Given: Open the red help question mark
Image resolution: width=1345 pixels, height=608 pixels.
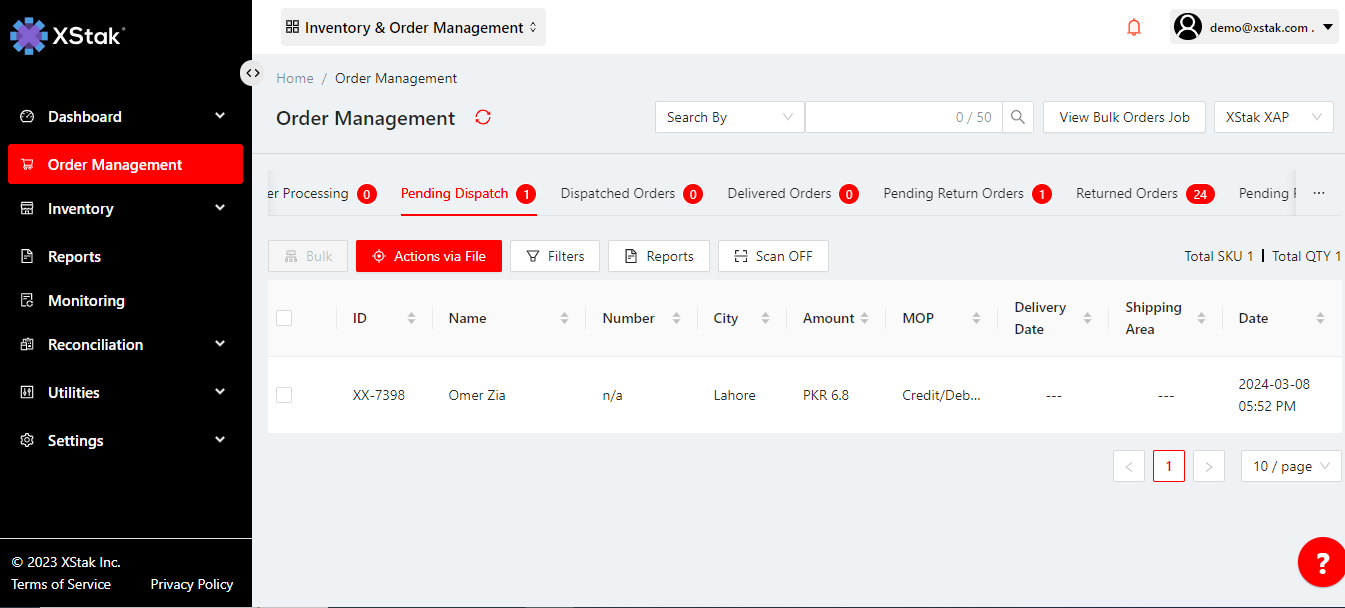Looking at the screenshot, I should pyautogui.click(x=1321, y=562).
